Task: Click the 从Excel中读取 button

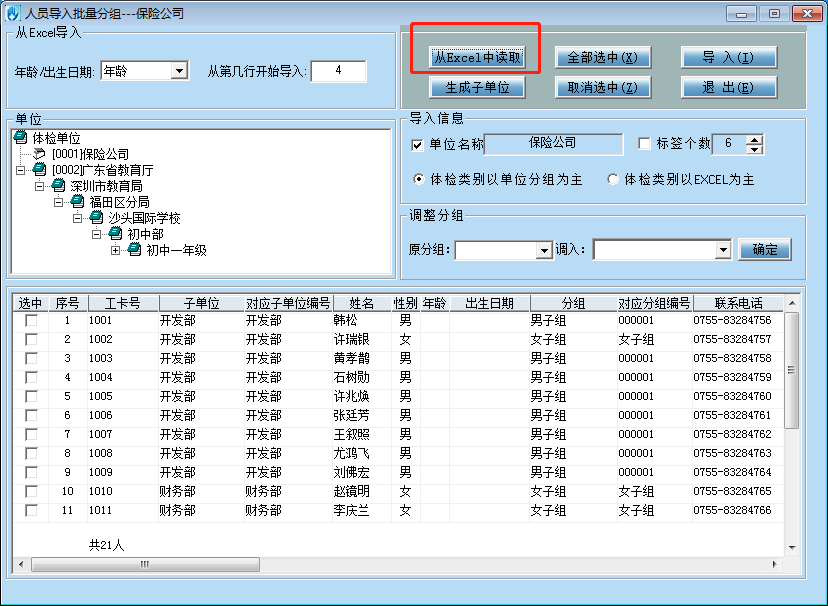Action: tap(477, 57)
